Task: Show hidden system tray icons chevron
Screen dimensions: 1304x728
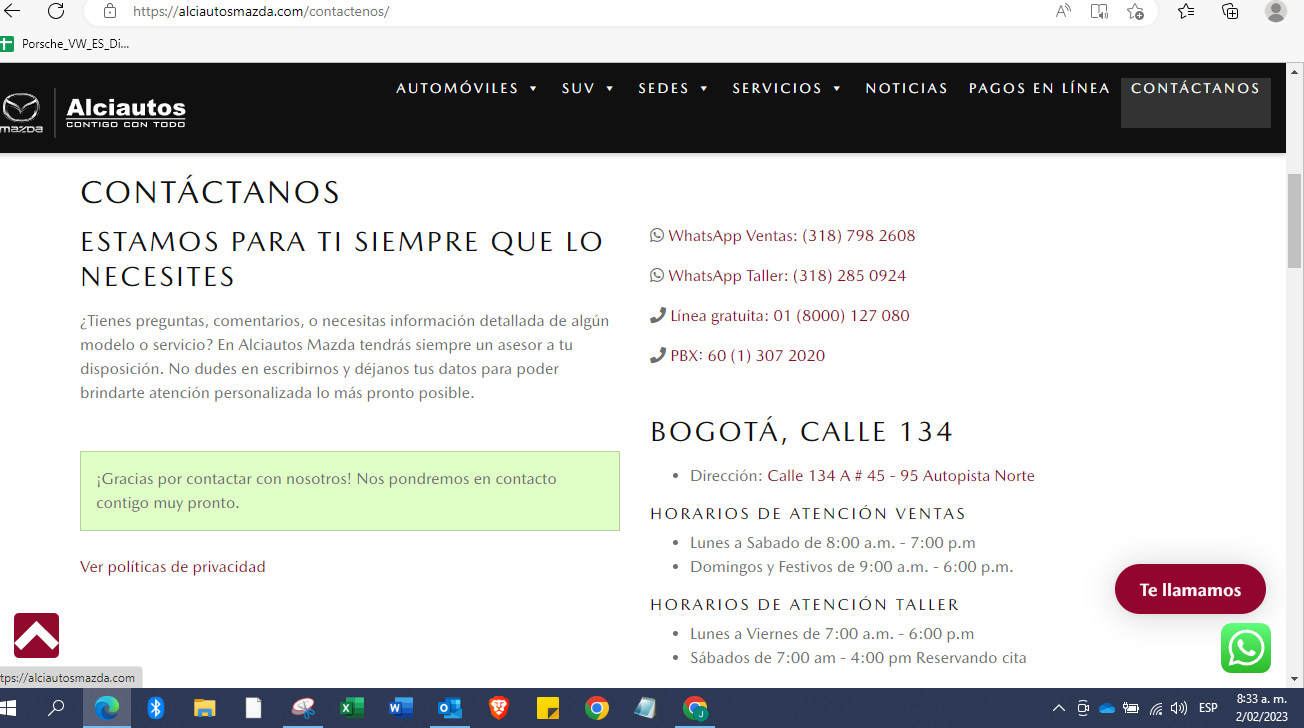Action: (1058, 708)
